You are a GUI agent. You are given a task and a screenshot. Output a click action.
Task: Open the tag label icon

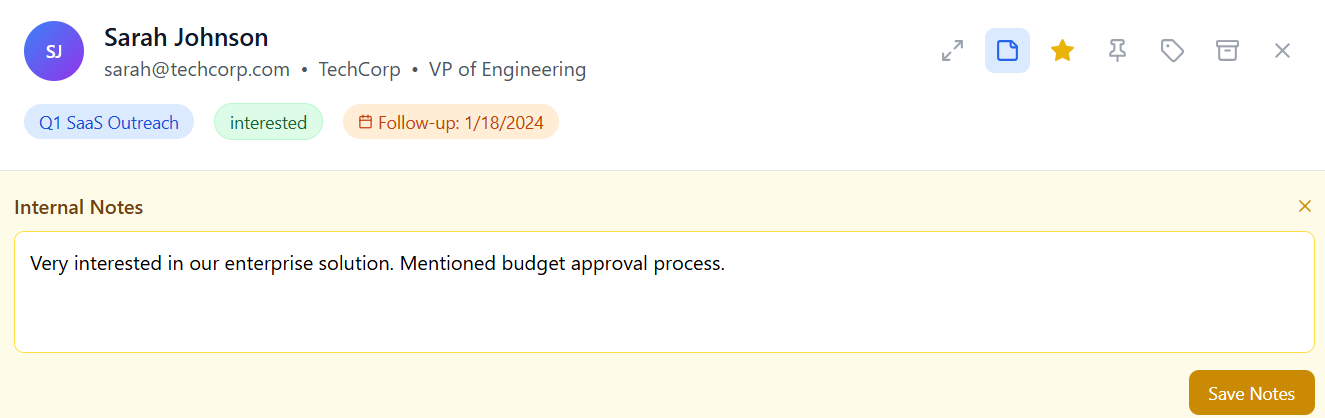(x=1172, y=50)
